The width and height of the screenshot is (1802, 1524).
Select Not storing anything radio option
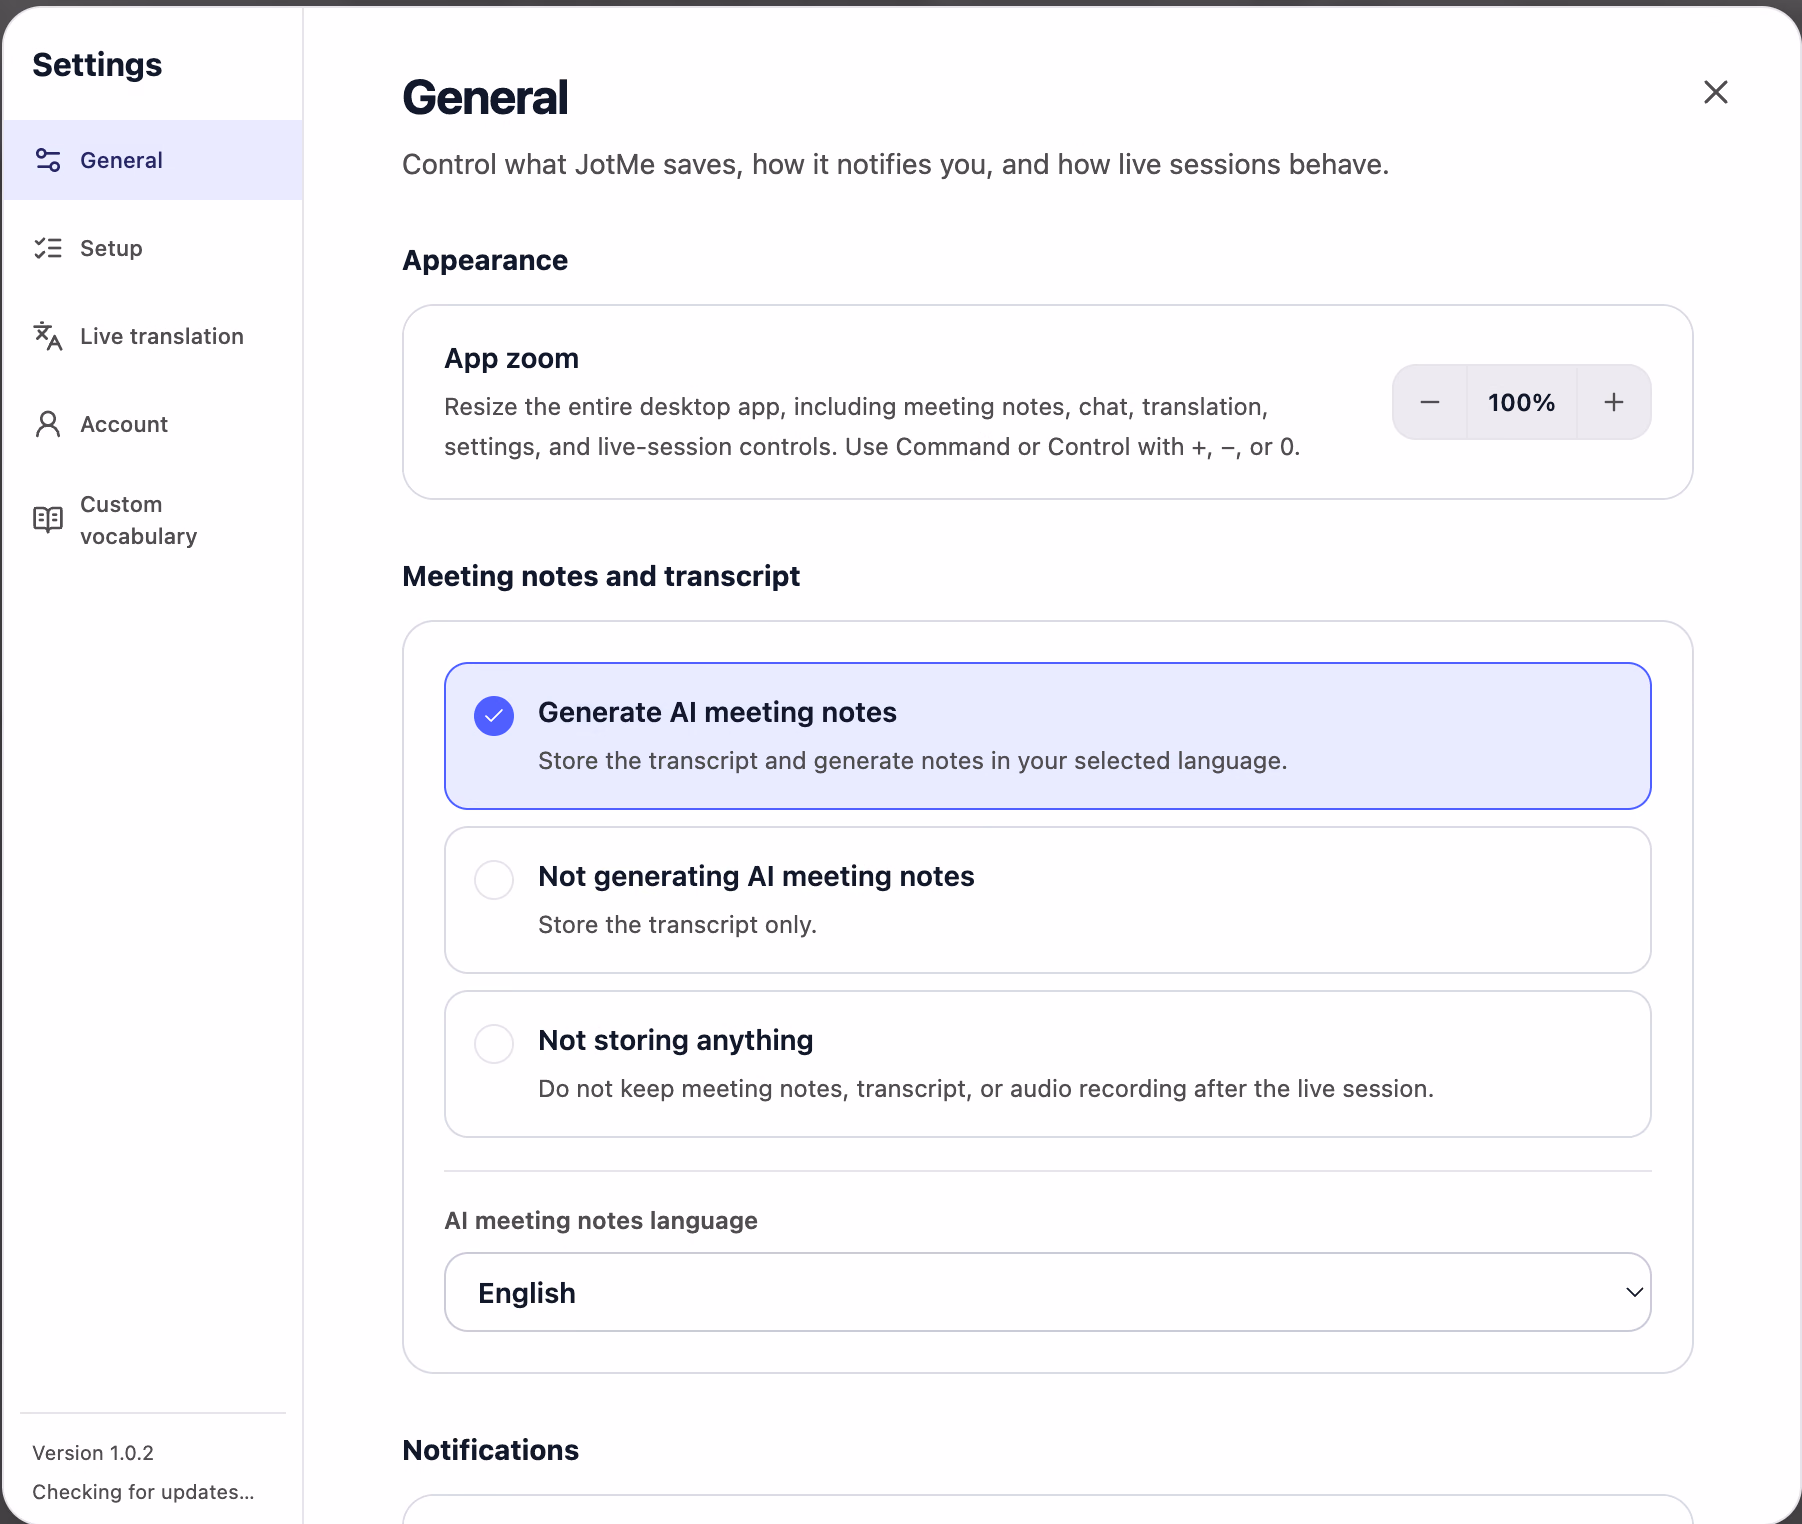pyautogui.click(x=494, y=1044)
